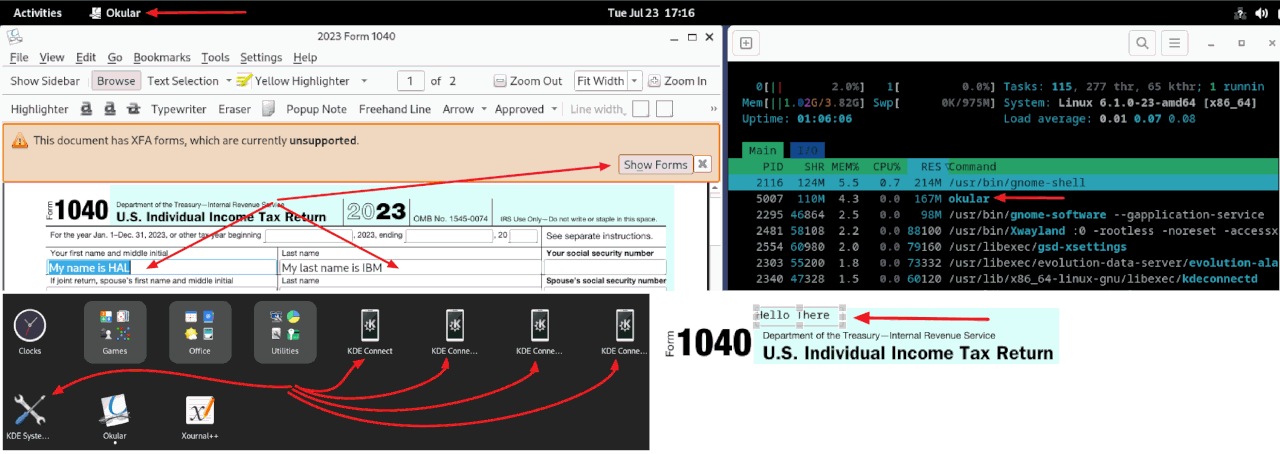Click the Zoom In toolbar button
The height and width of the screenshot is (454, 1280).
click(677, 81)
